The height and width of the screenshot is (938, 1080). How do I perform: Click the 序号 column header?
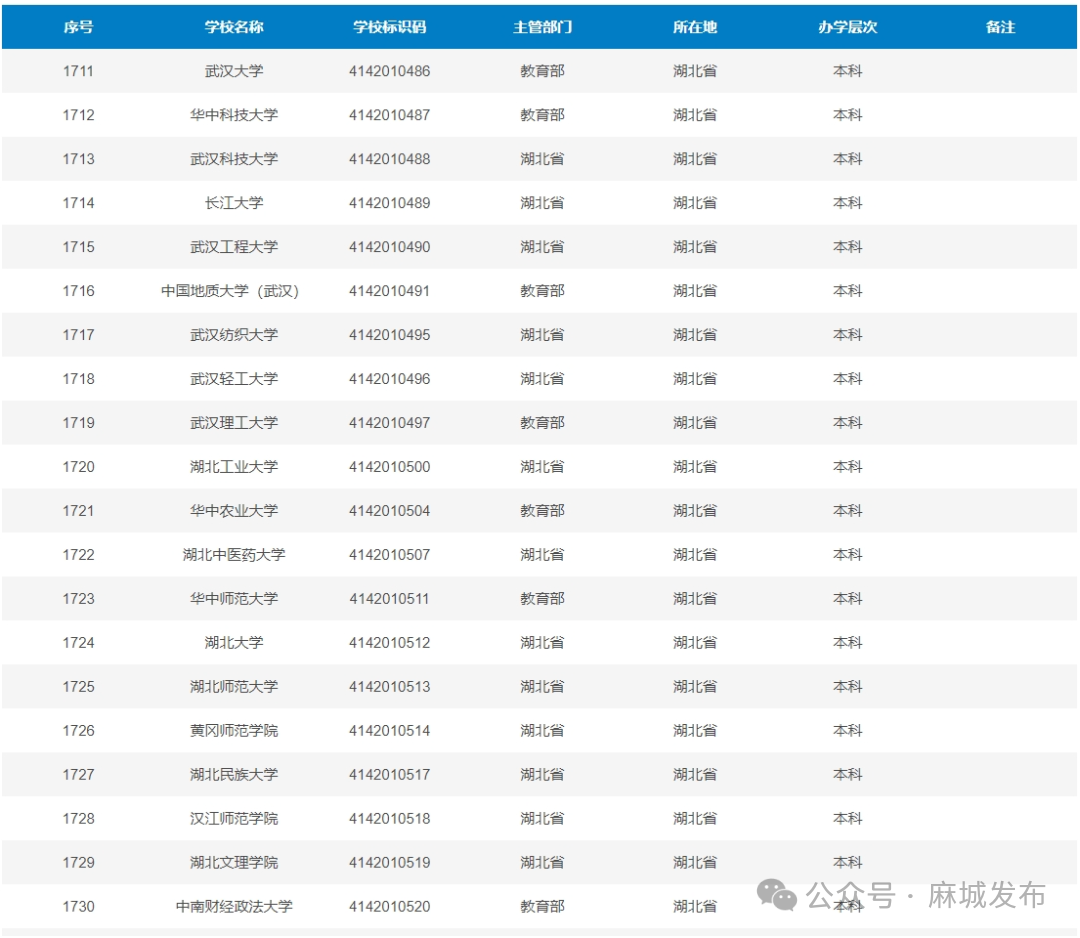79,27
